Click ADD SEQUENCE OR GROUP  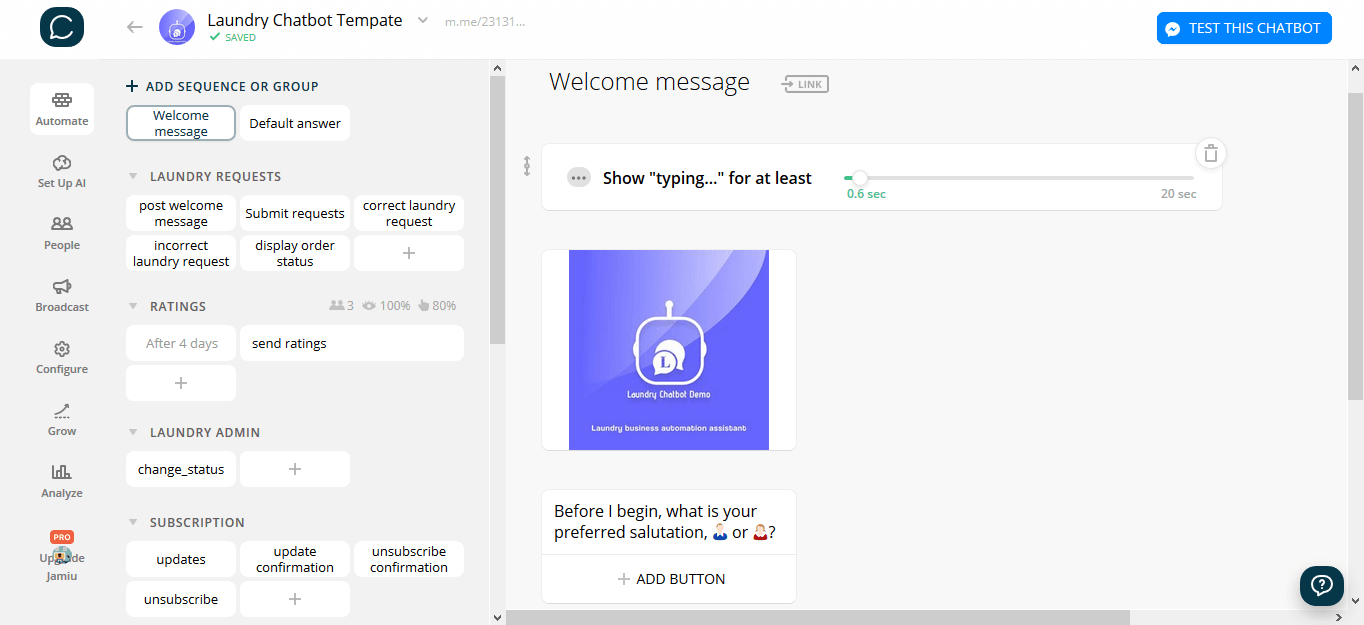click(x=222, y=86)
